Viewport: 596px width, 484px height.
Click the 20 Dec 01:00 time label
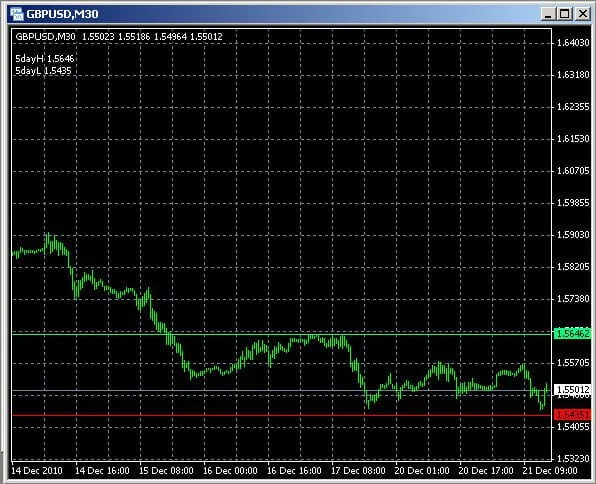pos(422,471)
